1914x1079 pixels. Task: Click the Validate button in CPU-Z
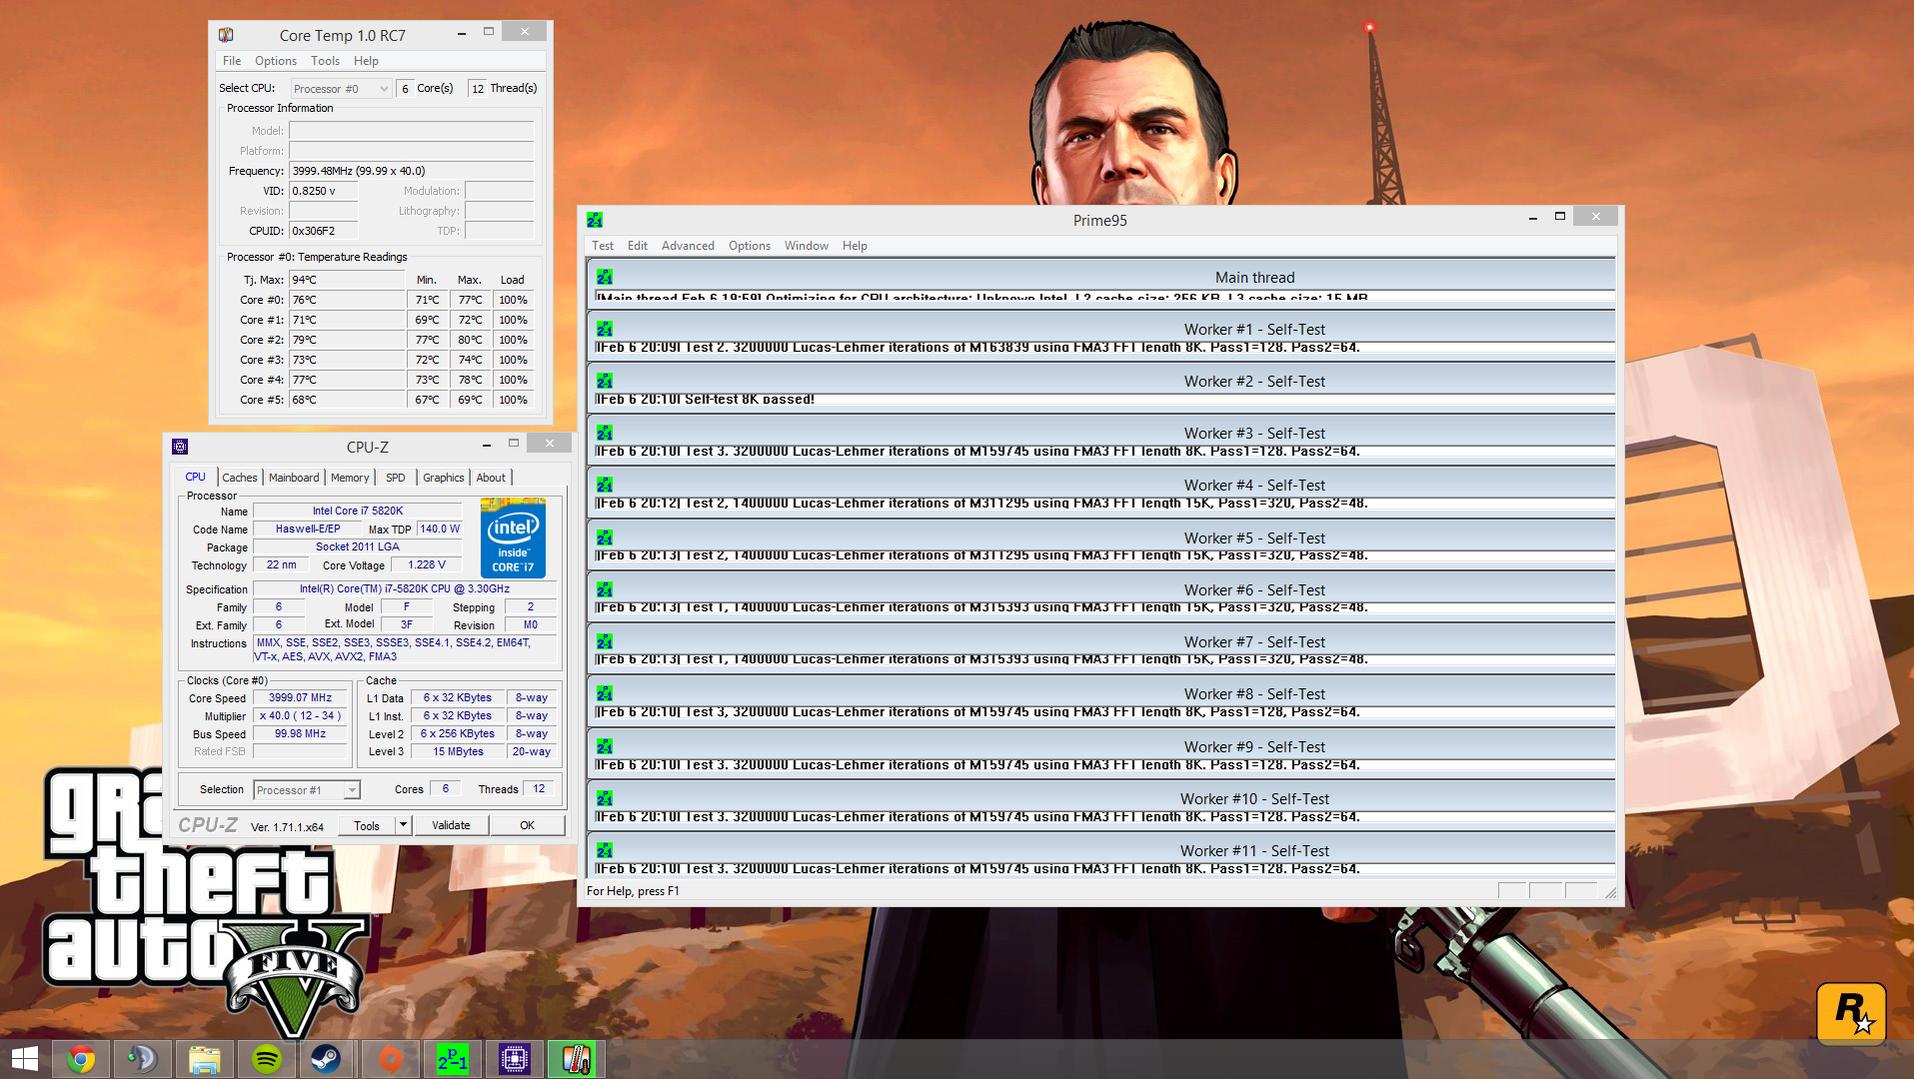point(451,825)
